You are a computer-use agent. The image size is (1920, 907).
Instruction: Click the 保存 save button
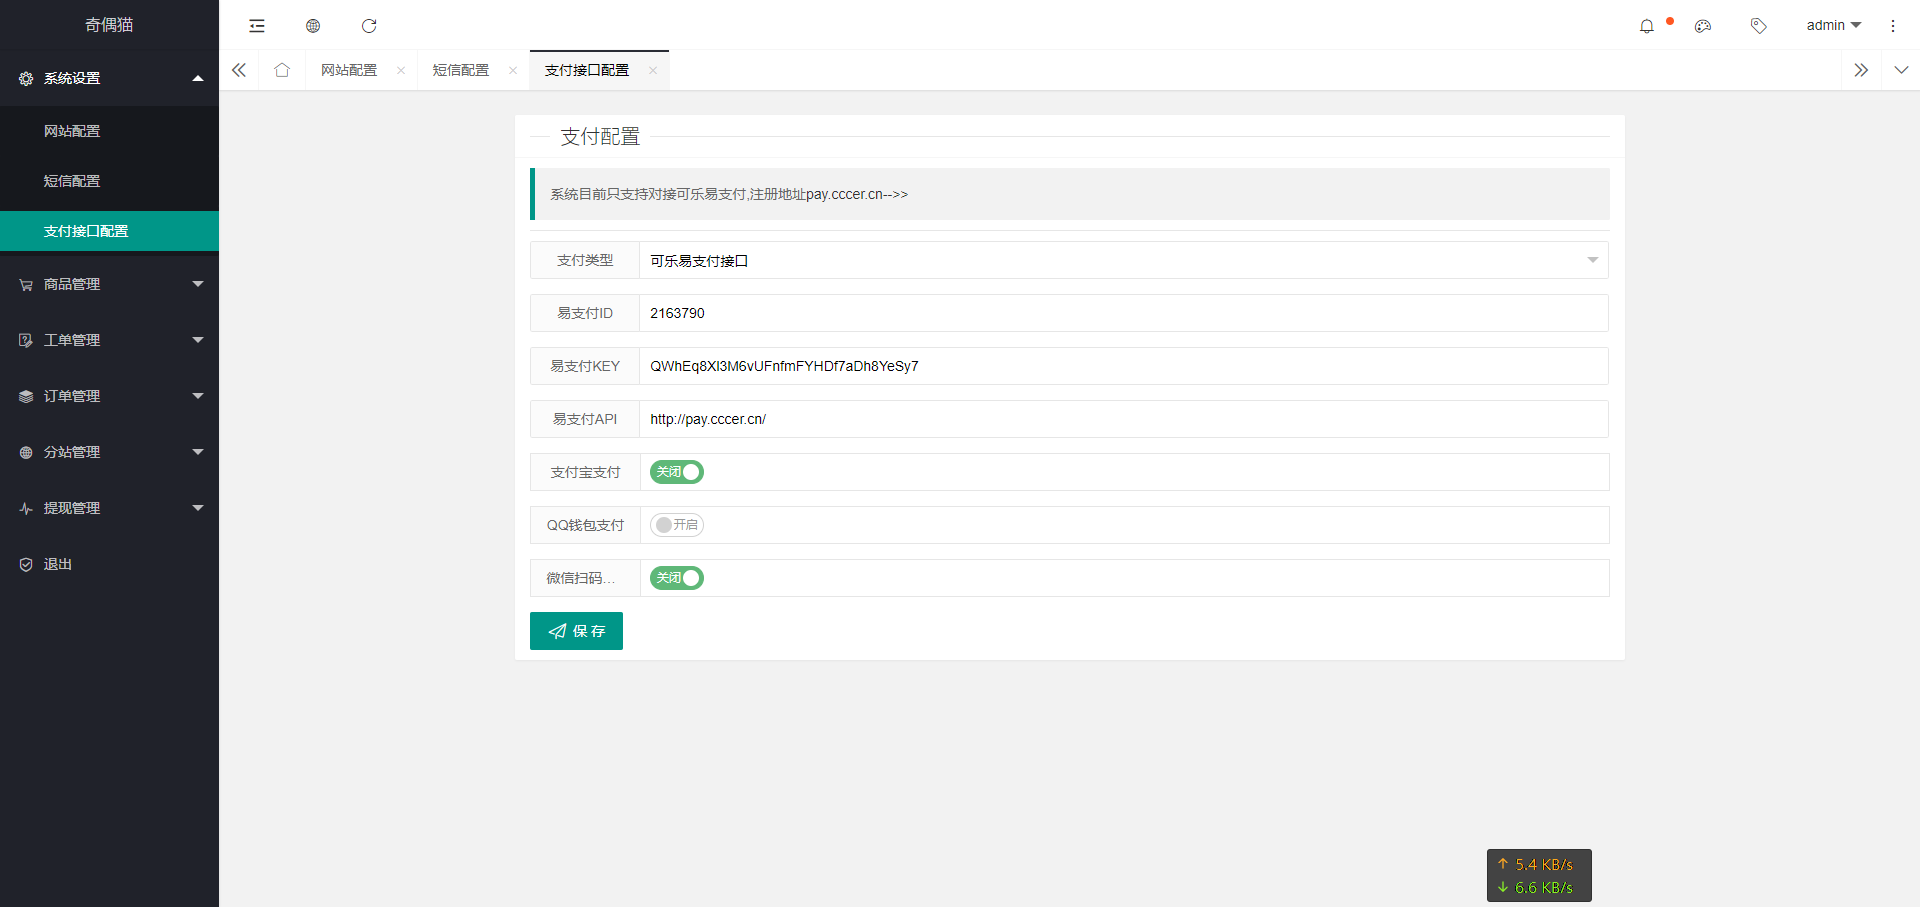click(x=576, y=631)
